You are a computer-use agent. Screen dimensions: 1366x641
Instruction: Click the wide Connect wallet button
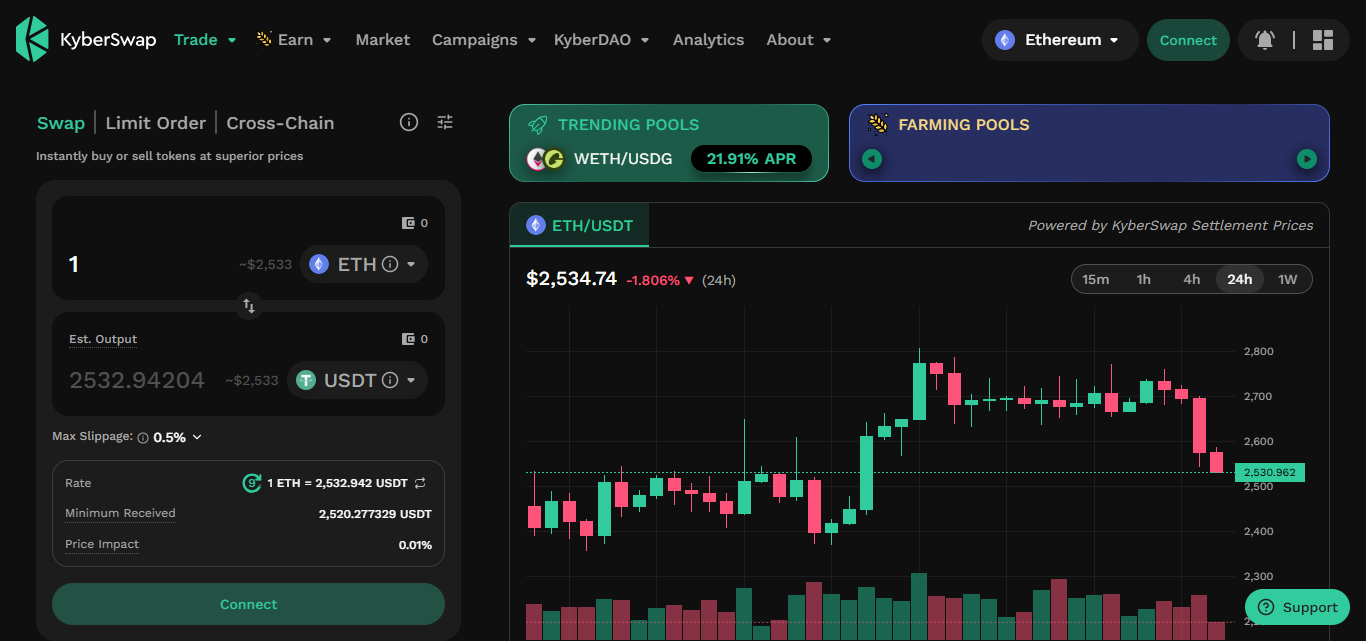click(x=248, y=604)
